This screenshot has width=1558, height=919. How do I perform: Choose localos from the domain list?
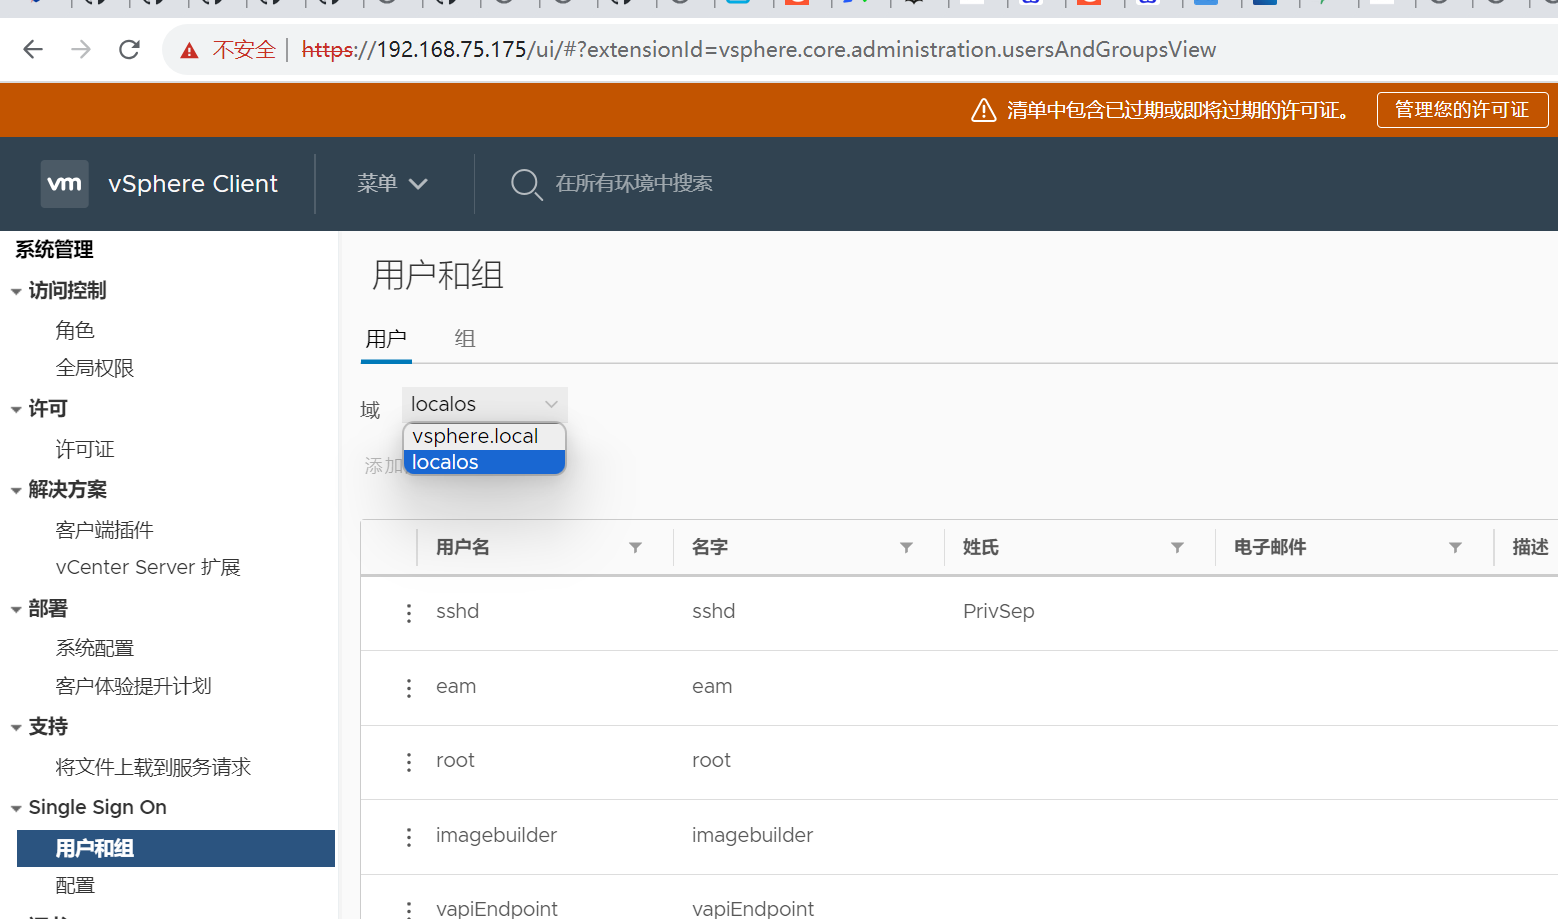coord(484,462)
